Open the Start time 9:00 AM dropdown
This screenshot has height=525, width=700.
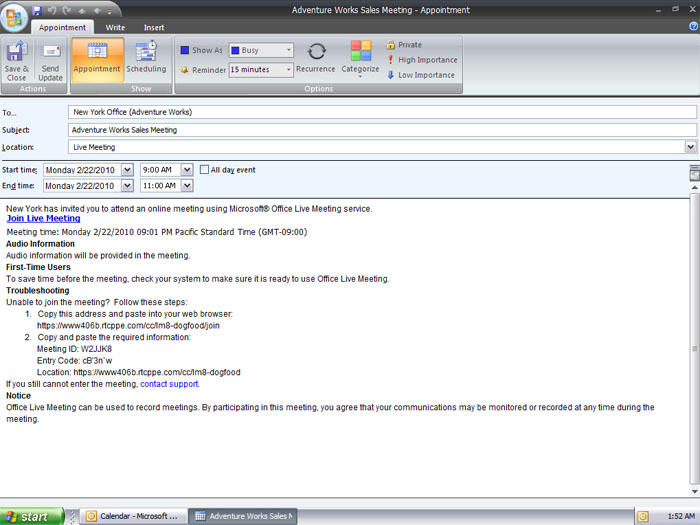coord(187,170)
